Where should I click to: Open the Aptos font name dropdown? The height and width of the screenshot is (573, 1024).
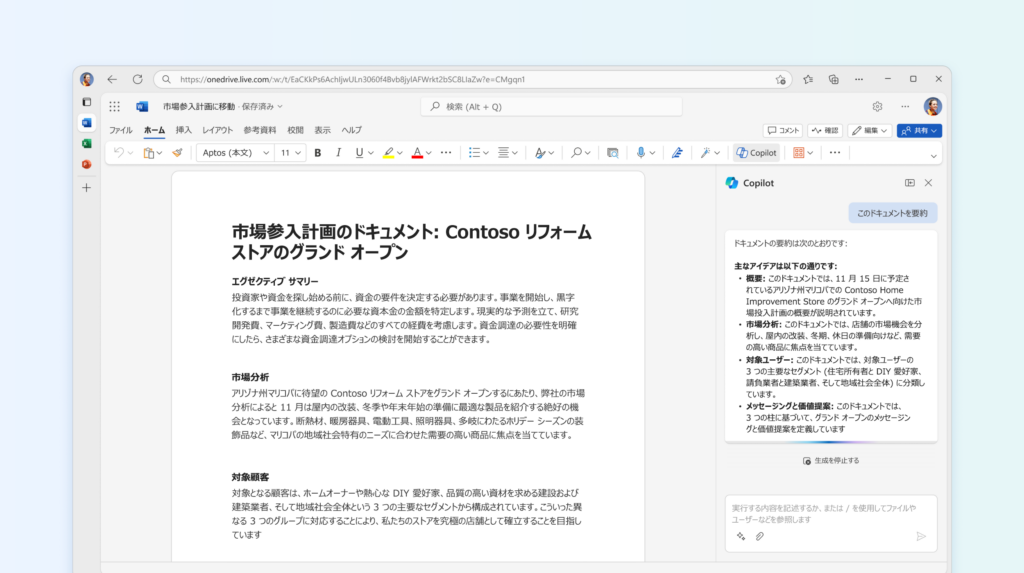[234, 153]
